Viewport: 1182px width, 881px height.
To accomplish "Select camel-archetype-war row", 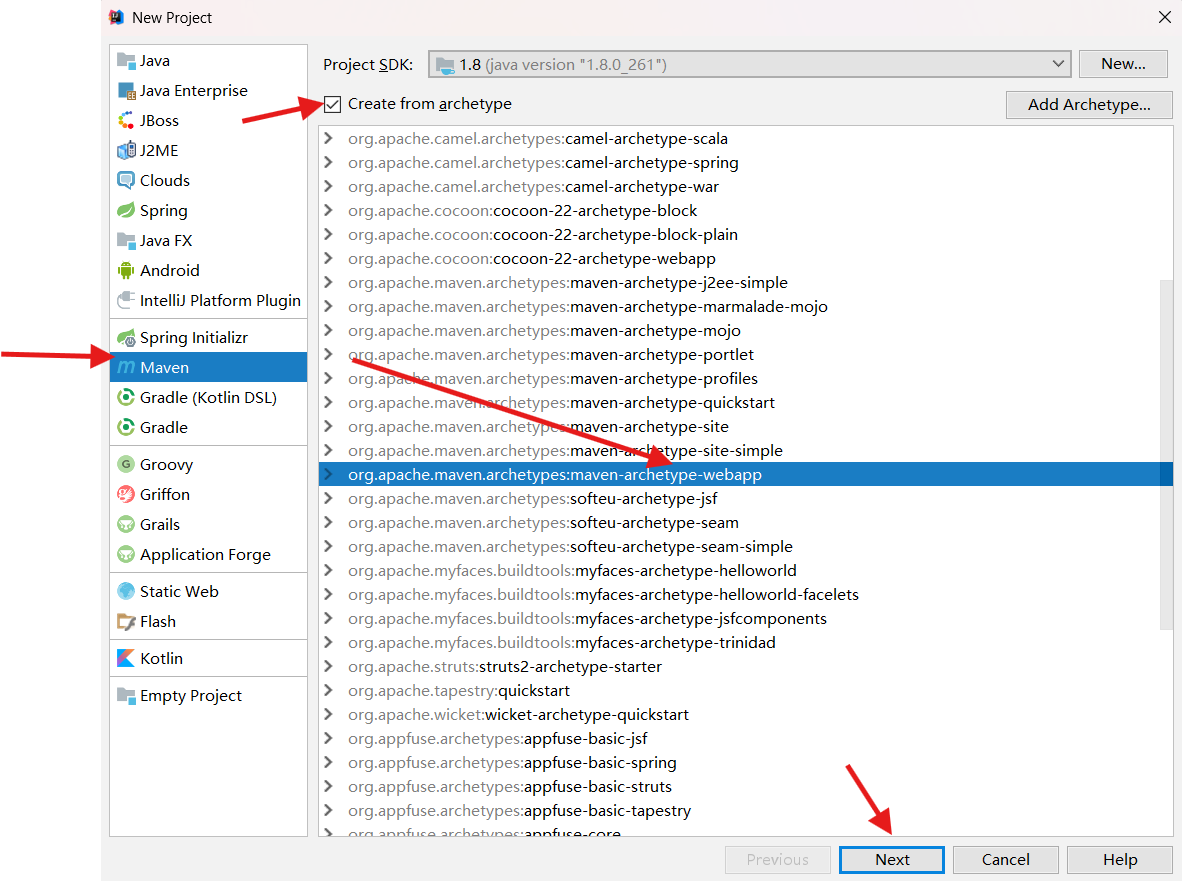I will pos(746,187).
